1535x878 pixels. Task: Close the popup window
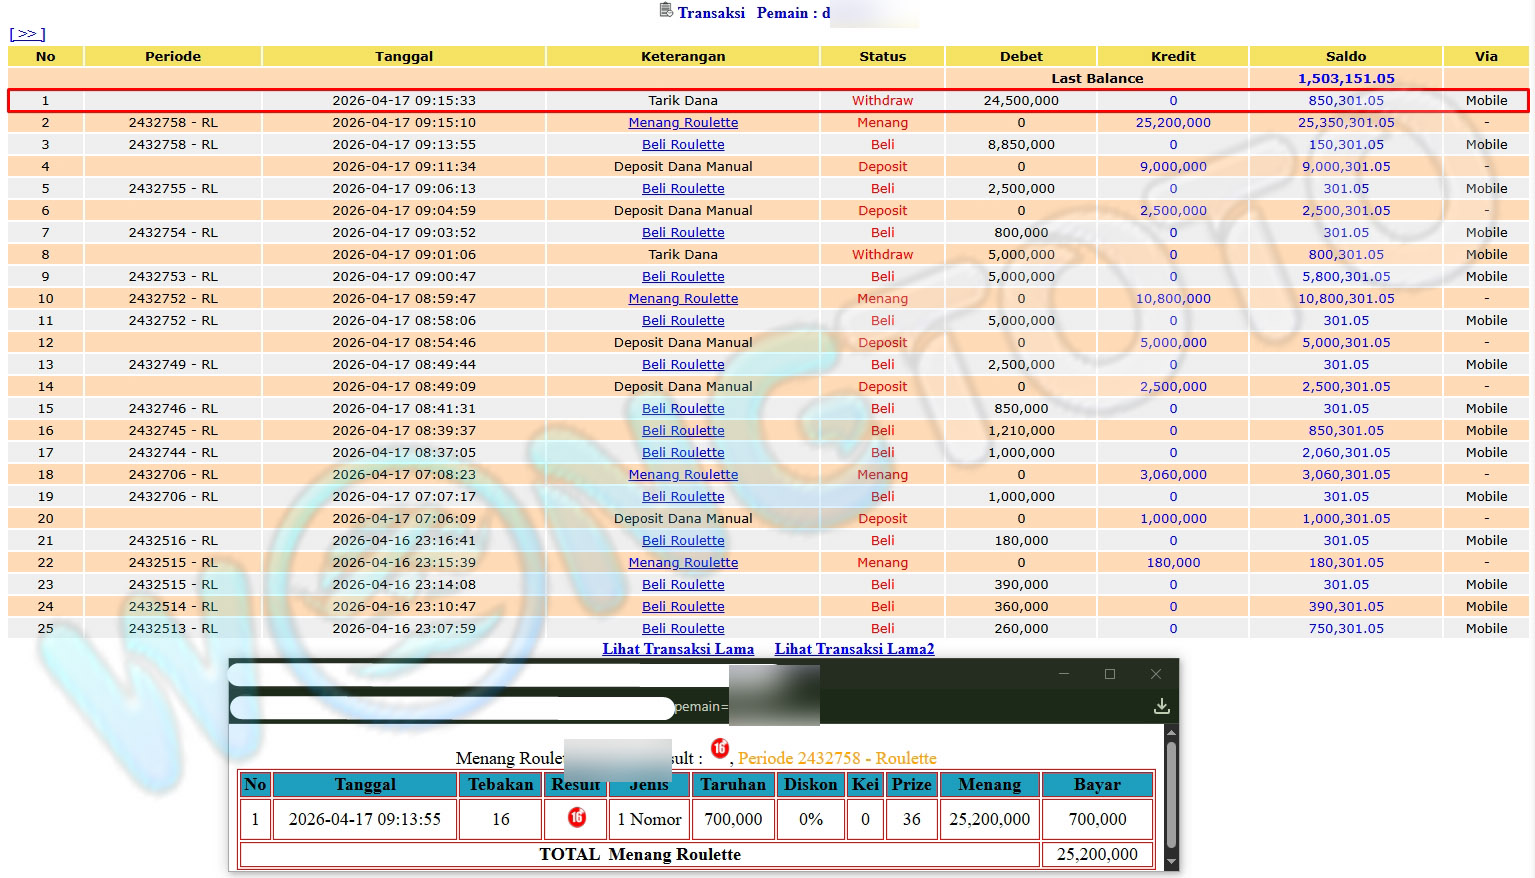1155,674
